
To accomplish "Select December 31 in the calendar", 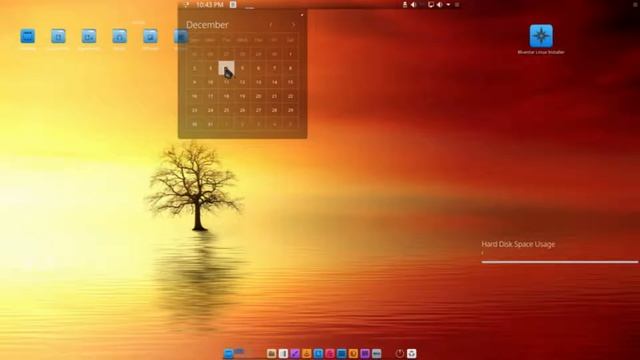I will point(211,124).
